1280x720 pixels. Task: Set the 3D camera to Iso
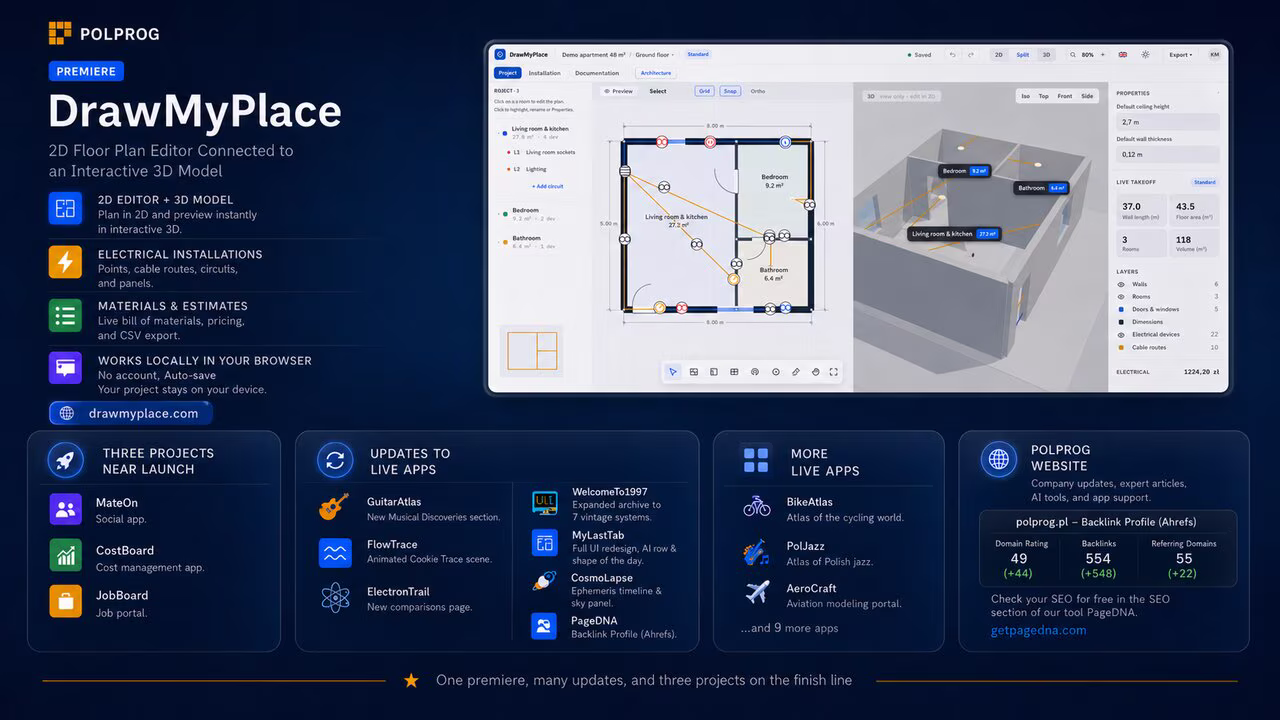coord(1025,96)
